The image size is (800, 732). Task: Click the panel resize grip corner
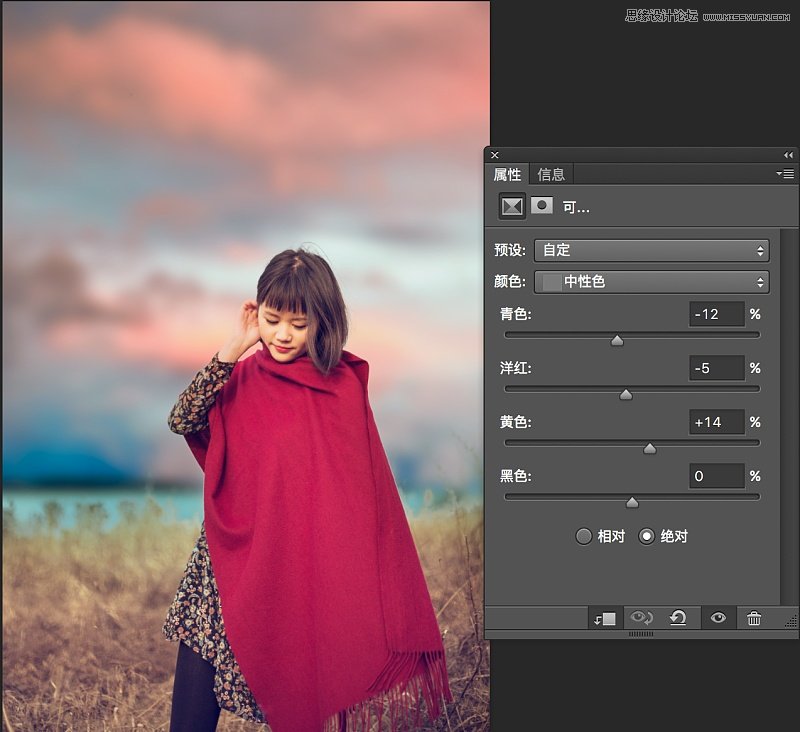coord(791,620)
